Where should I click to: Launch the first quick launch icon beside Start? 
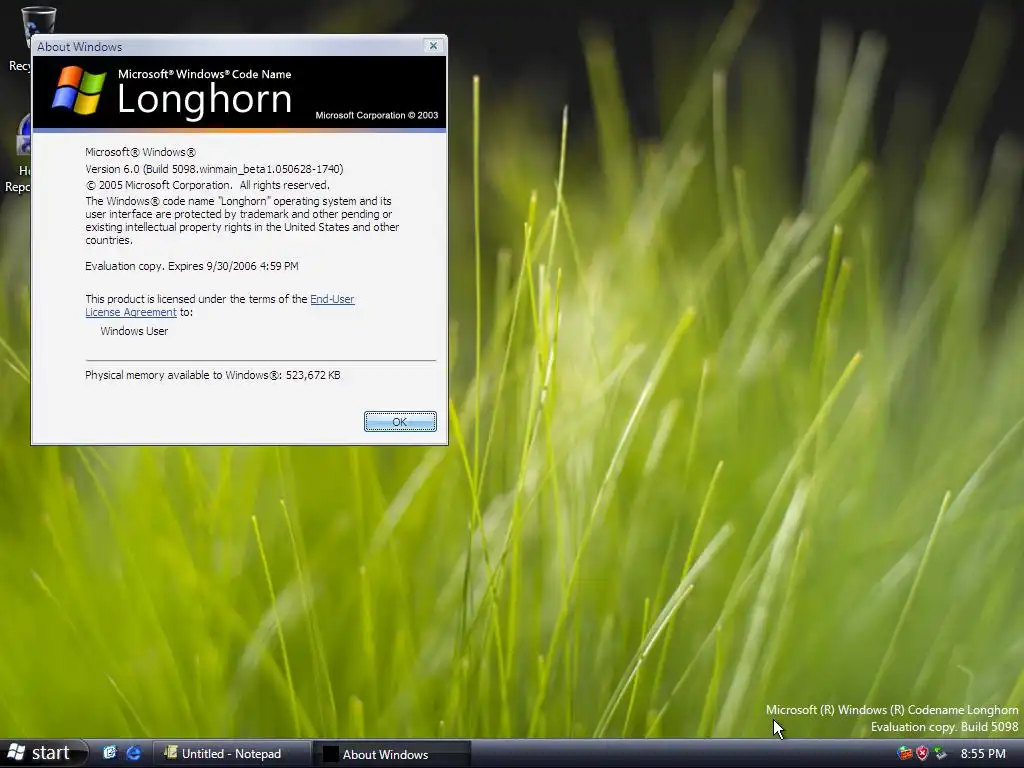[110, 753]
